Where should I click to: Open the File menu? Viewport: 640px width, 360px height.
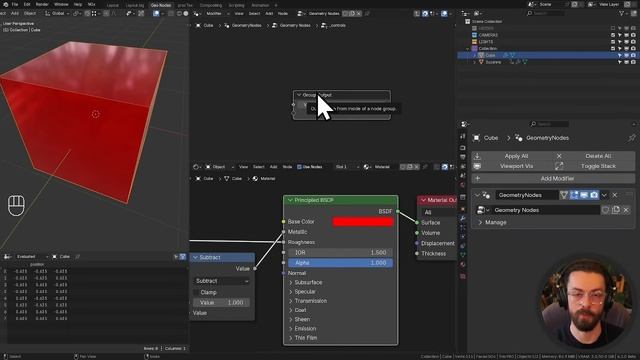coord(15,4)
